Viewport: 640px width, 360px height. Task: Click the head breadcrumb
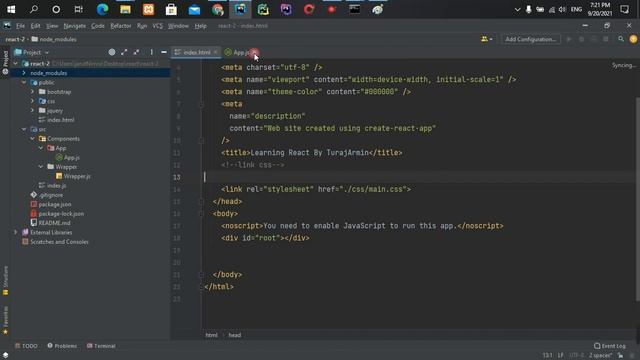point(235,335)
